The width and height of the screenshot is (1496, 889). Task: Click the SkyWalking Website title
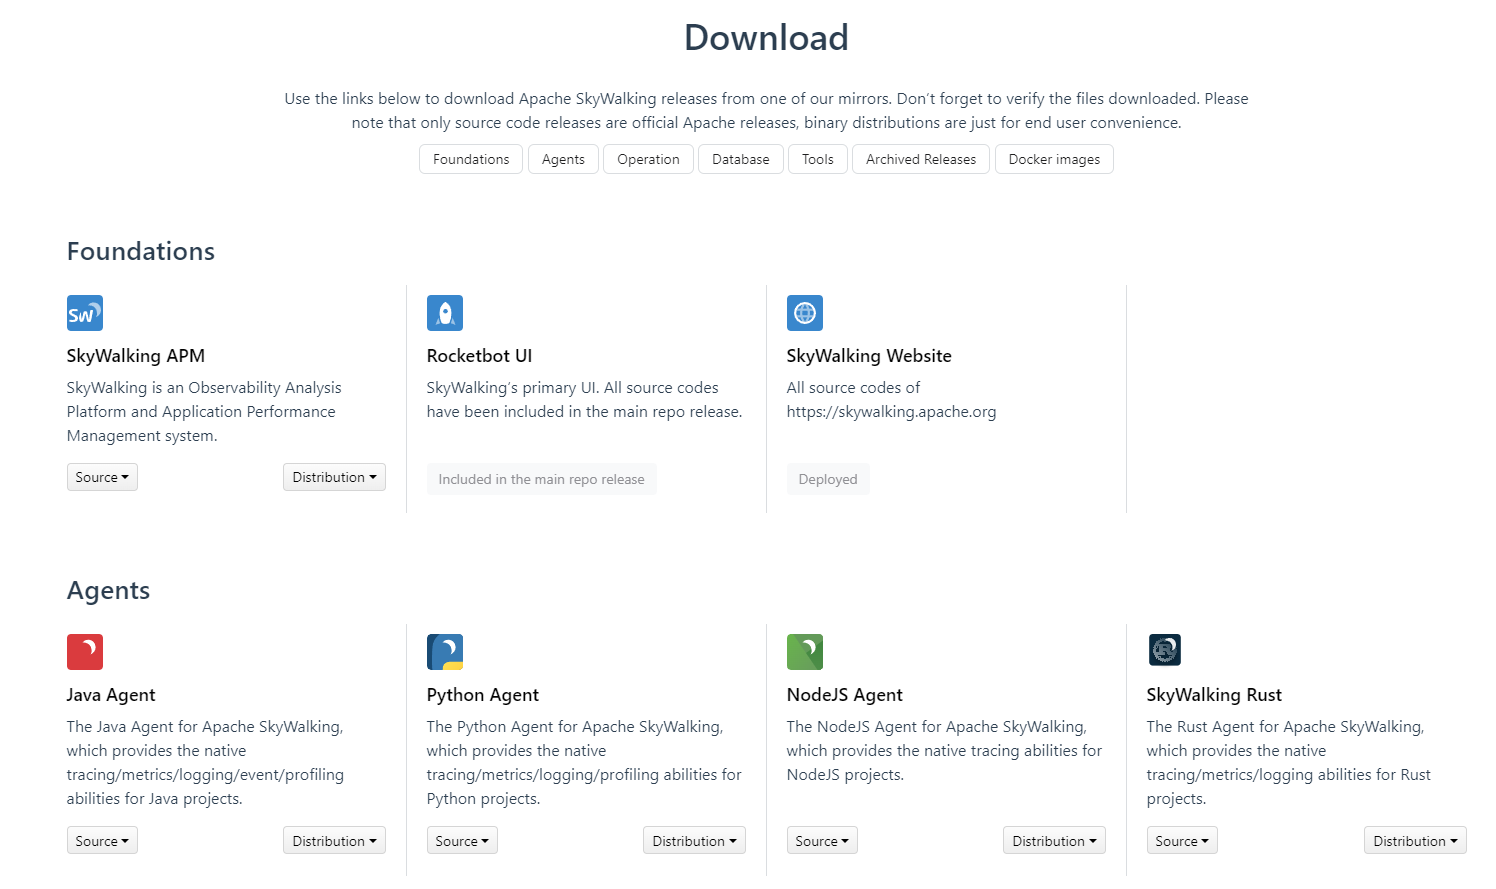869,356
